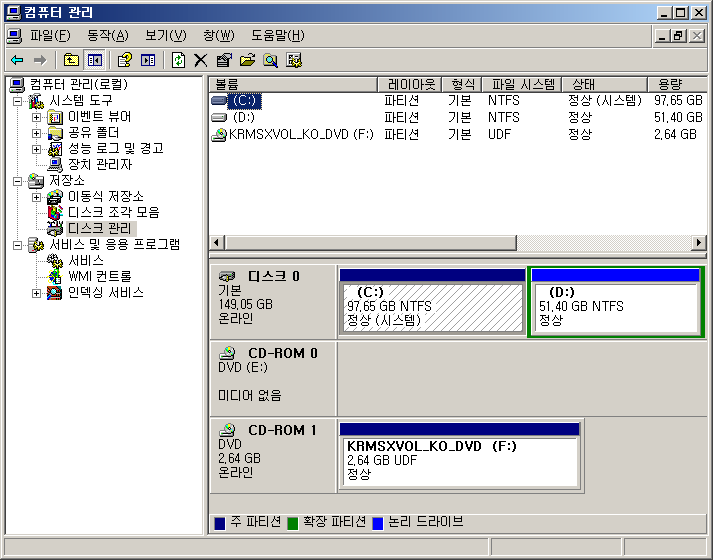Sort by the 볼륨 column header
Image resolution: width=713 pixels, height=560 pixels.
293,85
